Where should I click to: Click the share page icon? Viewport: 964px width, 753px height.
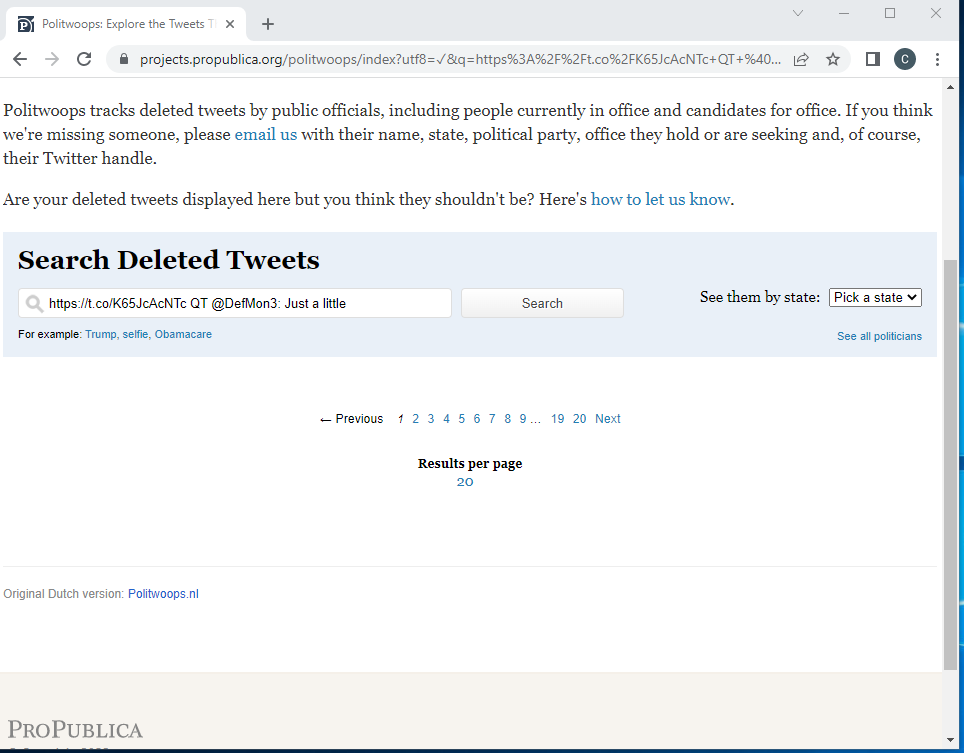(801, 59)
